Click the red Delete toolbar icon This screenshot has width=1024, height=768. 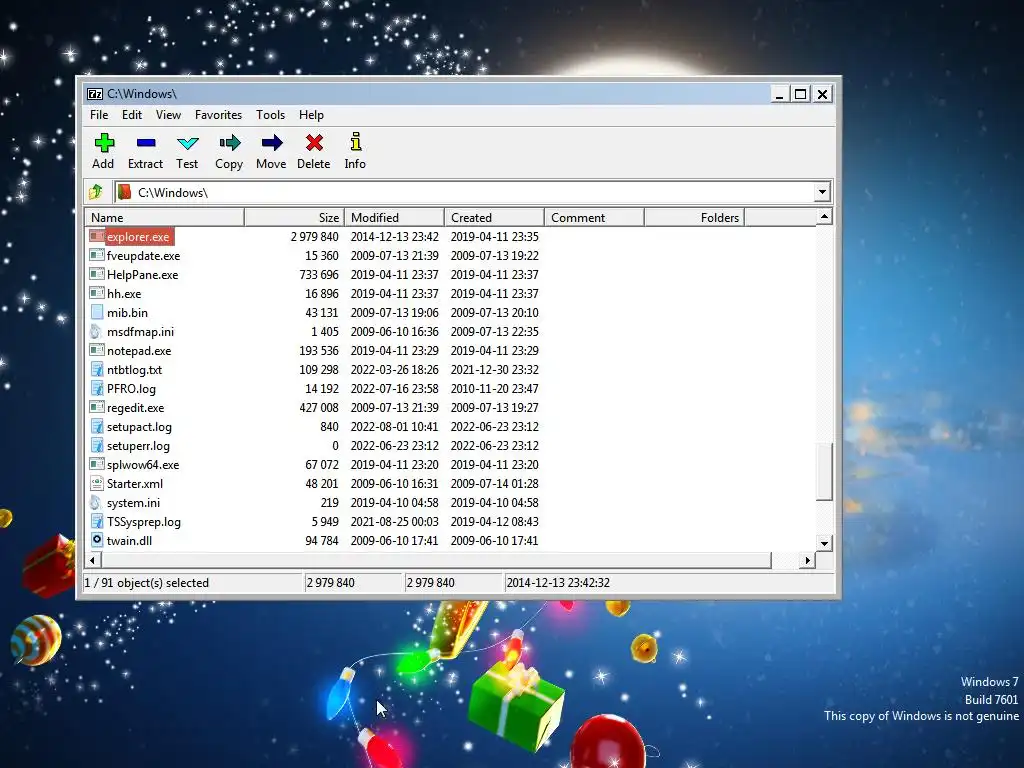pos(314,142)
